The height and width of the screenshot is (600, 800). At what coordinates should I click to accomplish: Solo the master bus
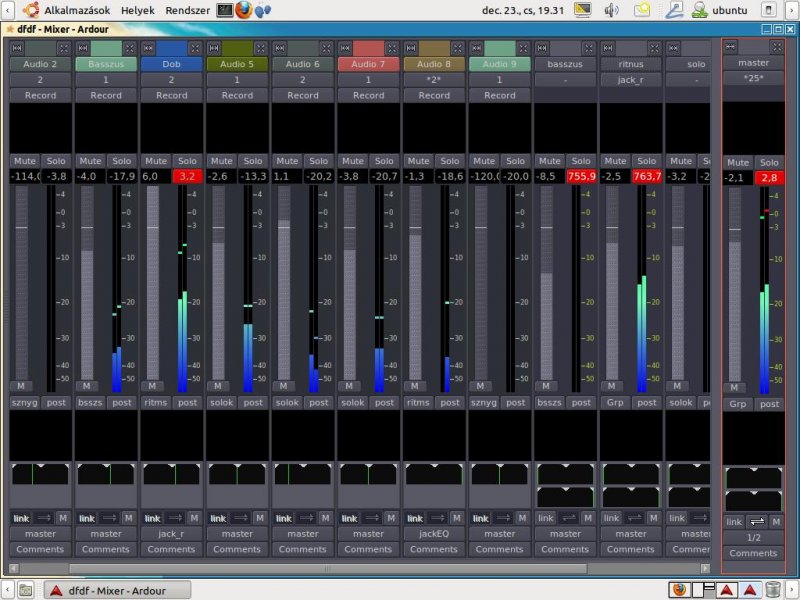[x=769, y=162]
